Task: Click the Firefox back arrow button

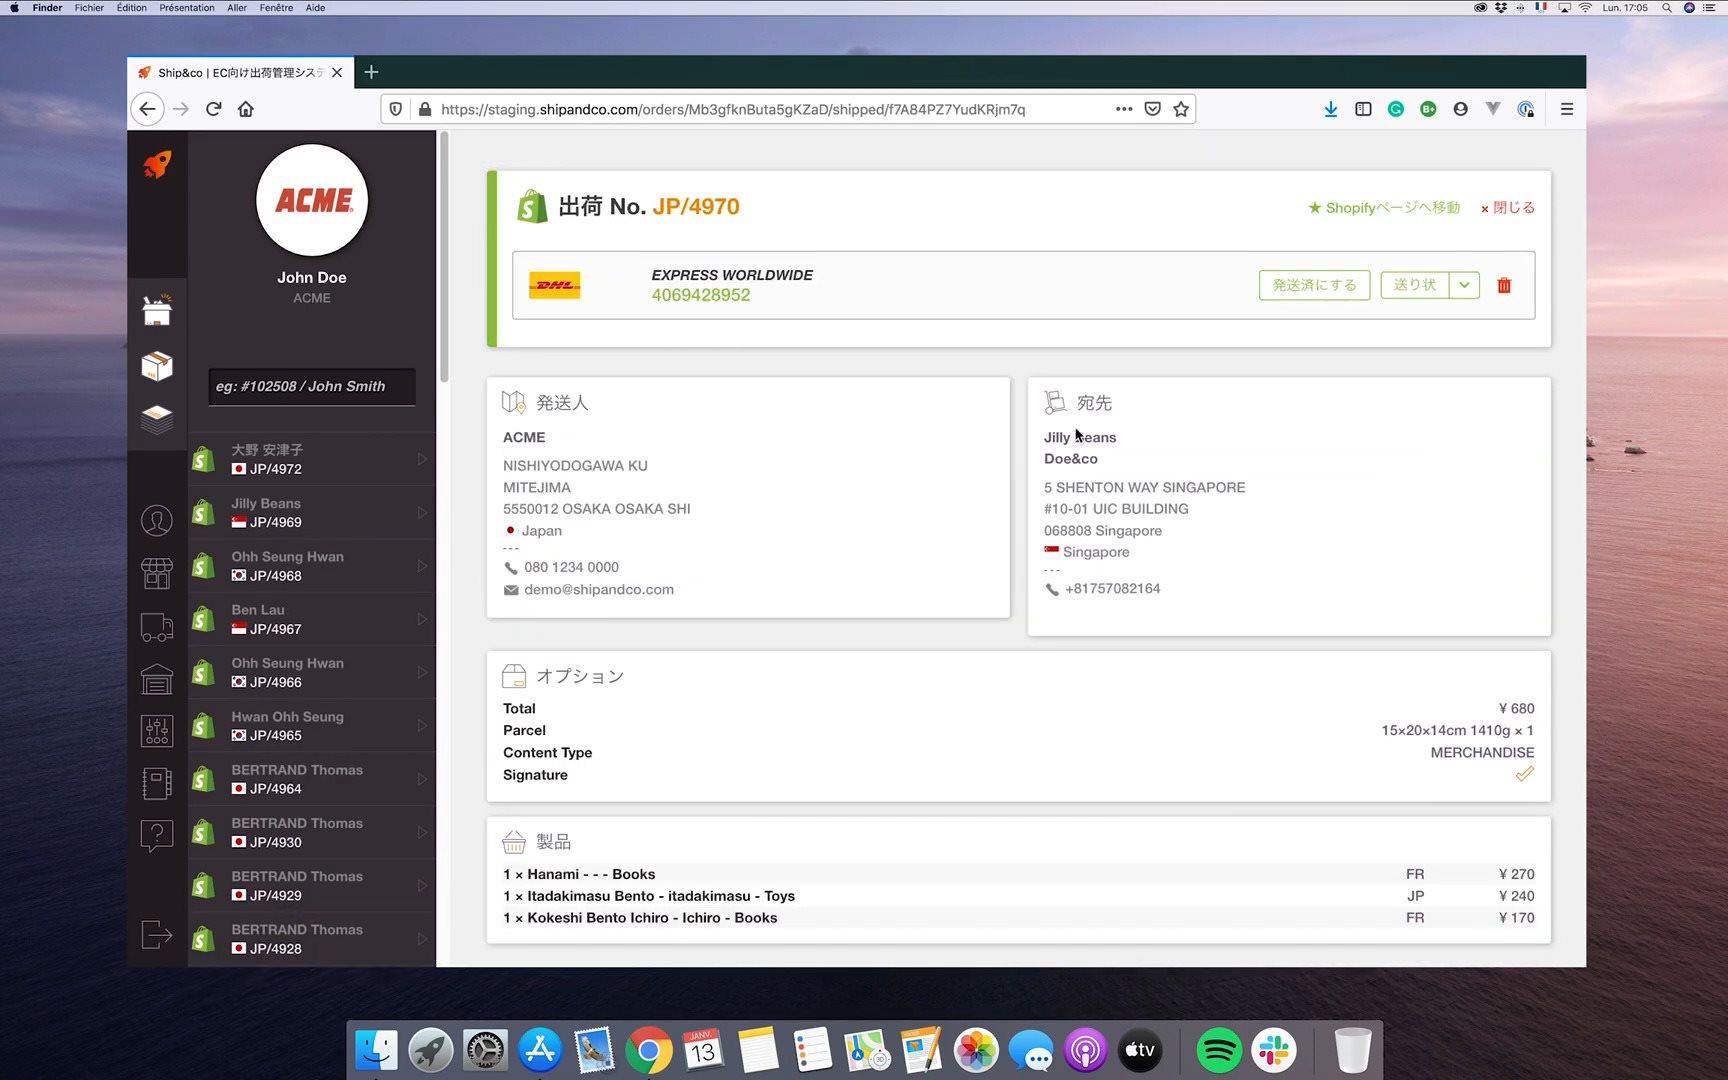Action: tap(148, 109)
